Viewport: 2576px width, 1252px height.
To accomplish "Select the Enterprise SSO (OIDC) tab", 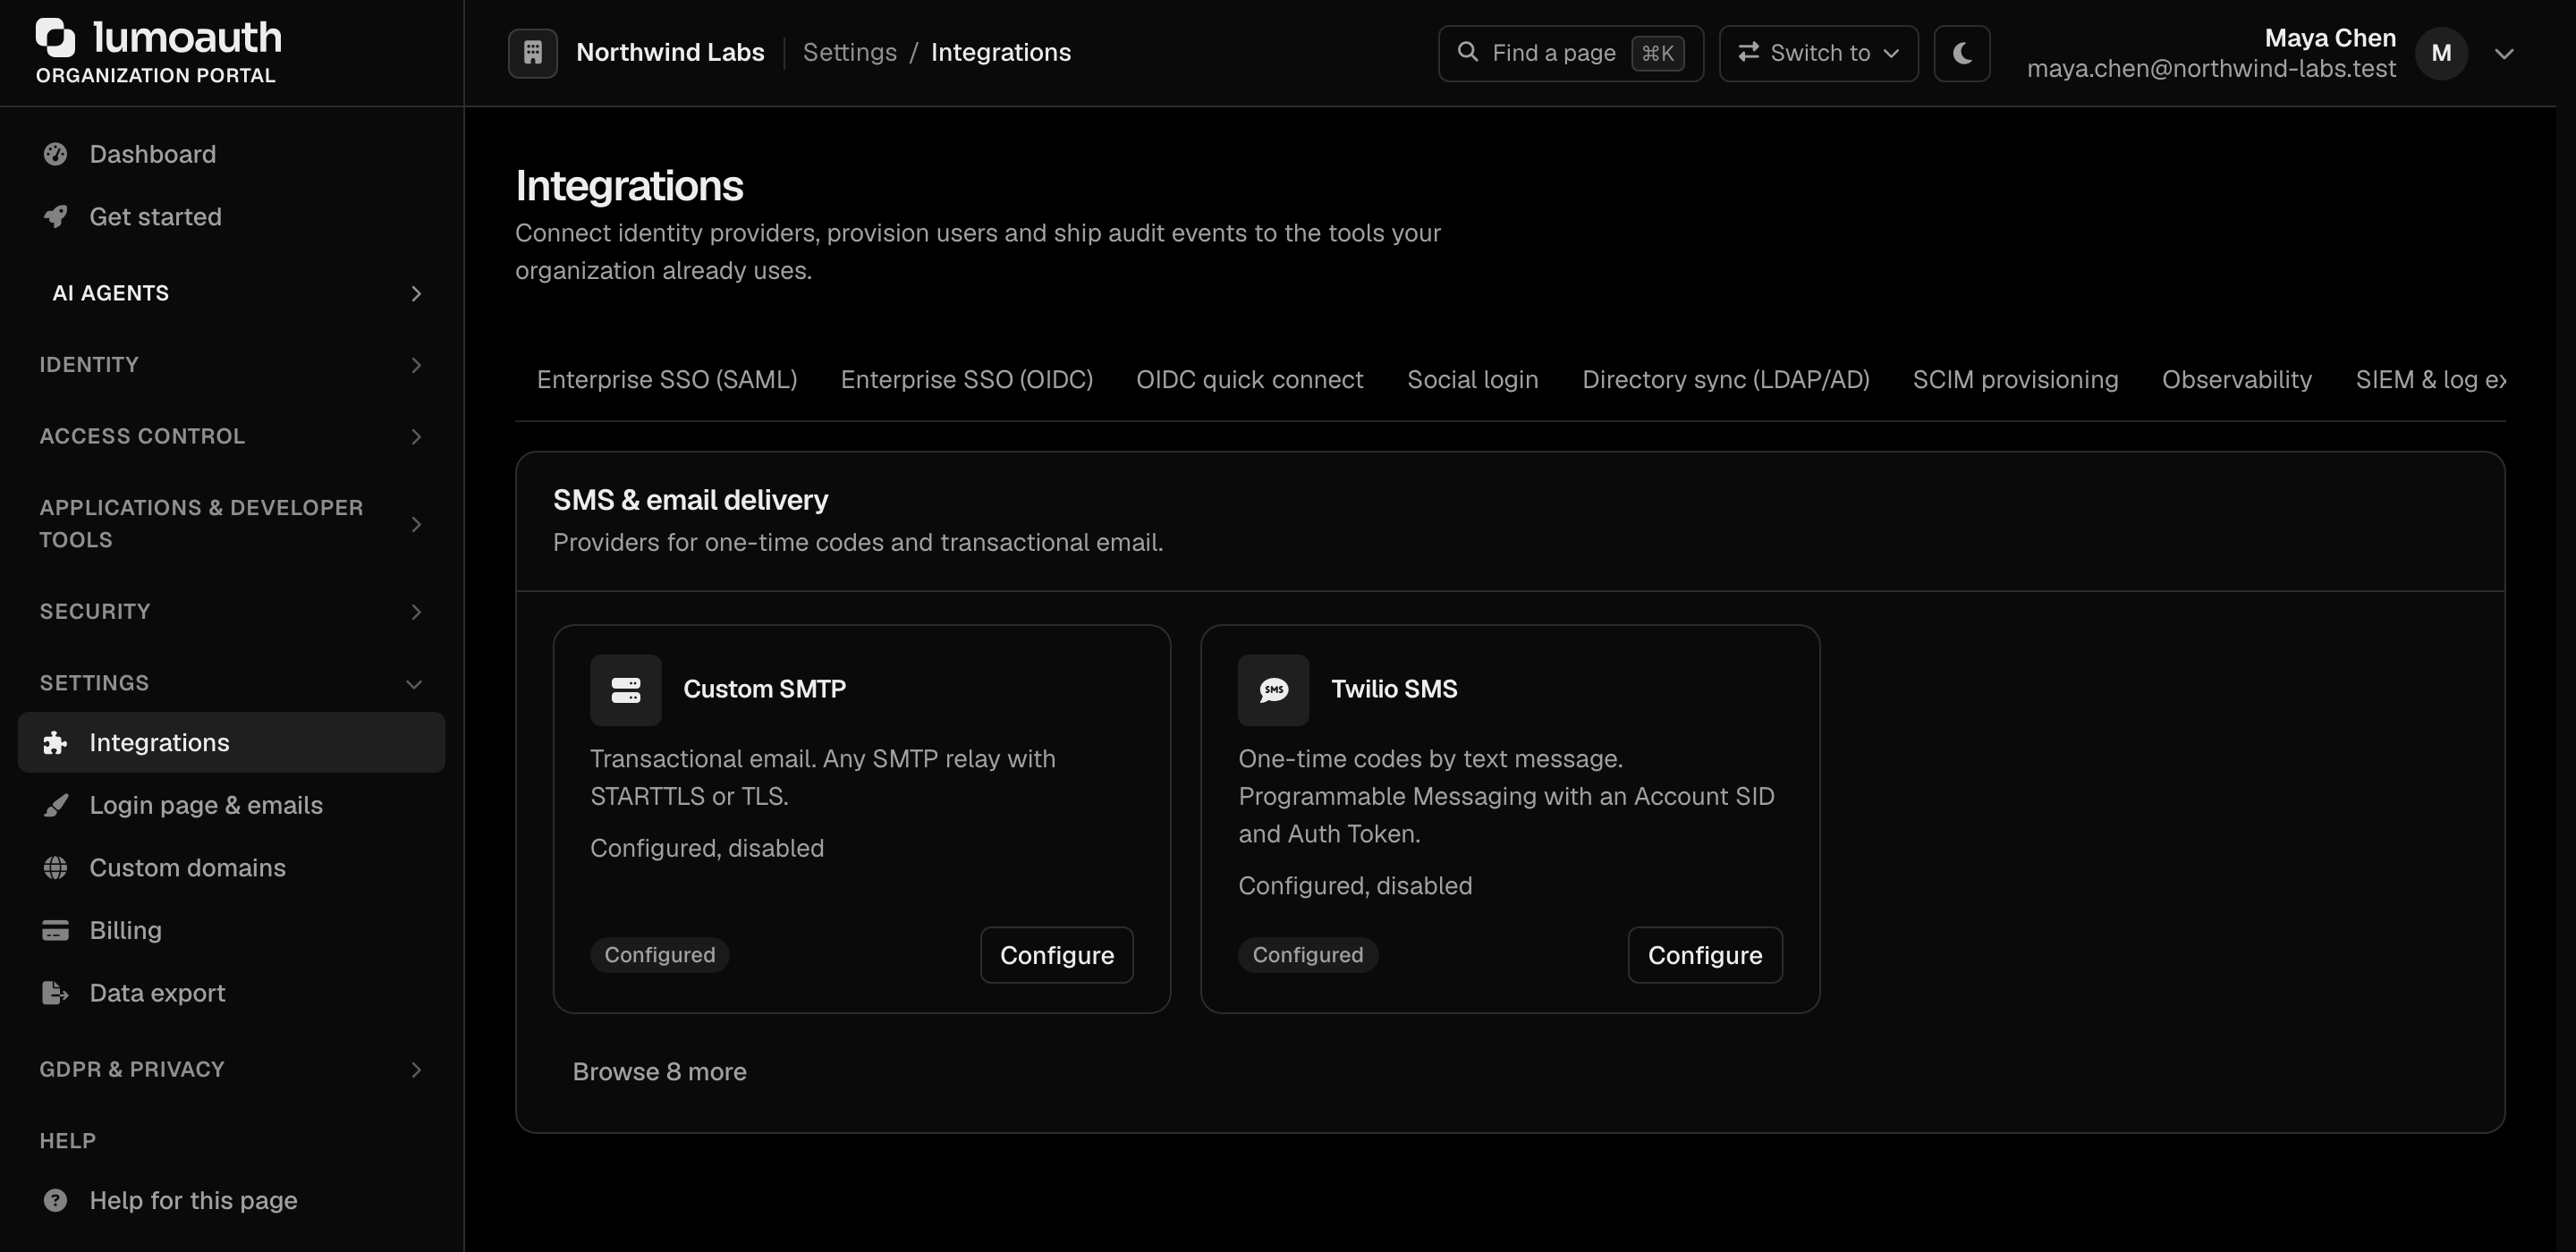I will click(966, 380).
